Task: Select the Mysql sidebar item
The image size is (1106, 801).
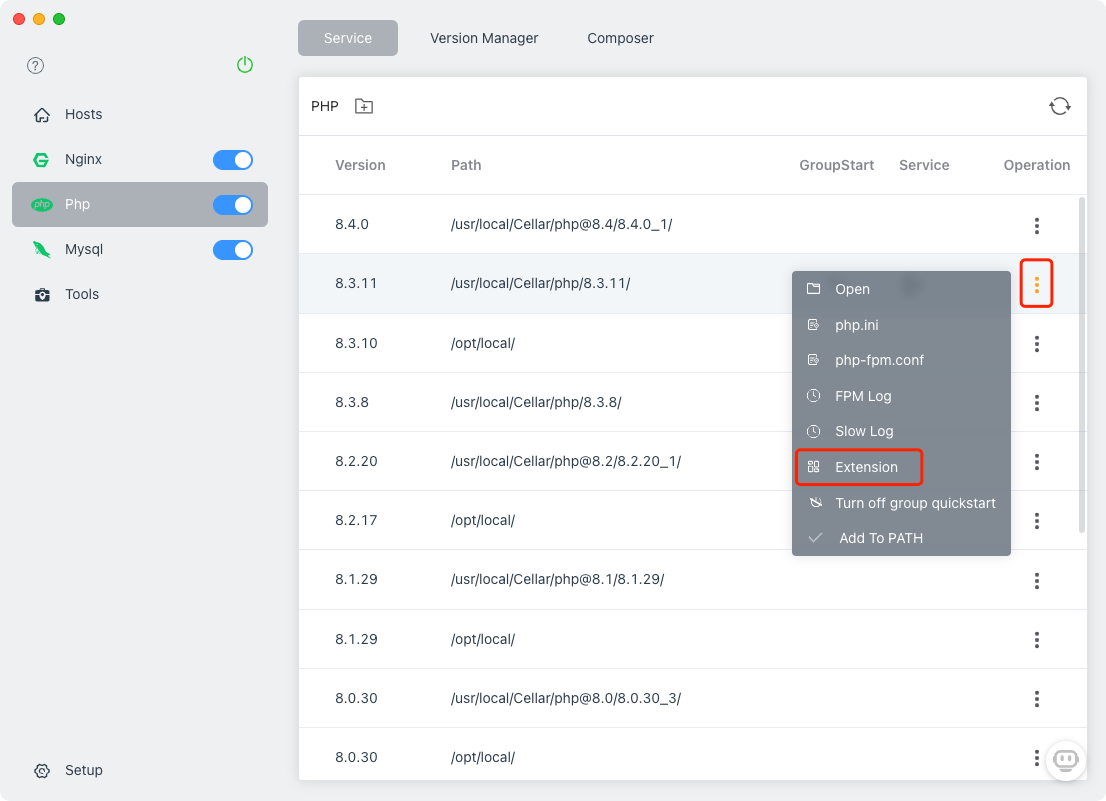Action: click(140, 250)
